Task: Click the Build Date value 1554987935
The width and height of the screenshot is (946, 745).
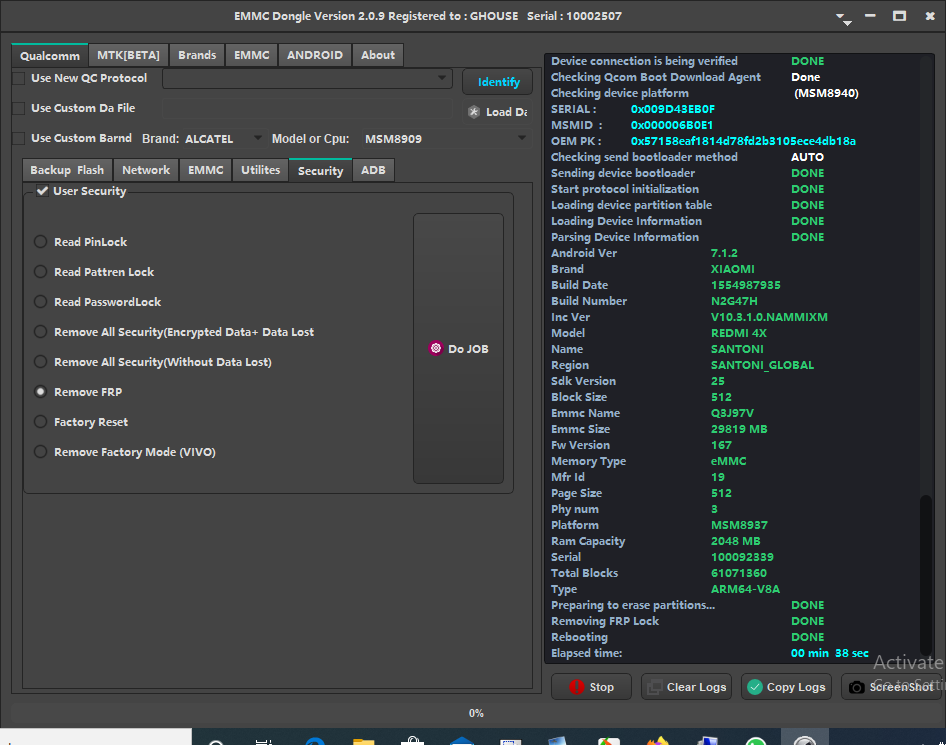Action: [746, 285]
